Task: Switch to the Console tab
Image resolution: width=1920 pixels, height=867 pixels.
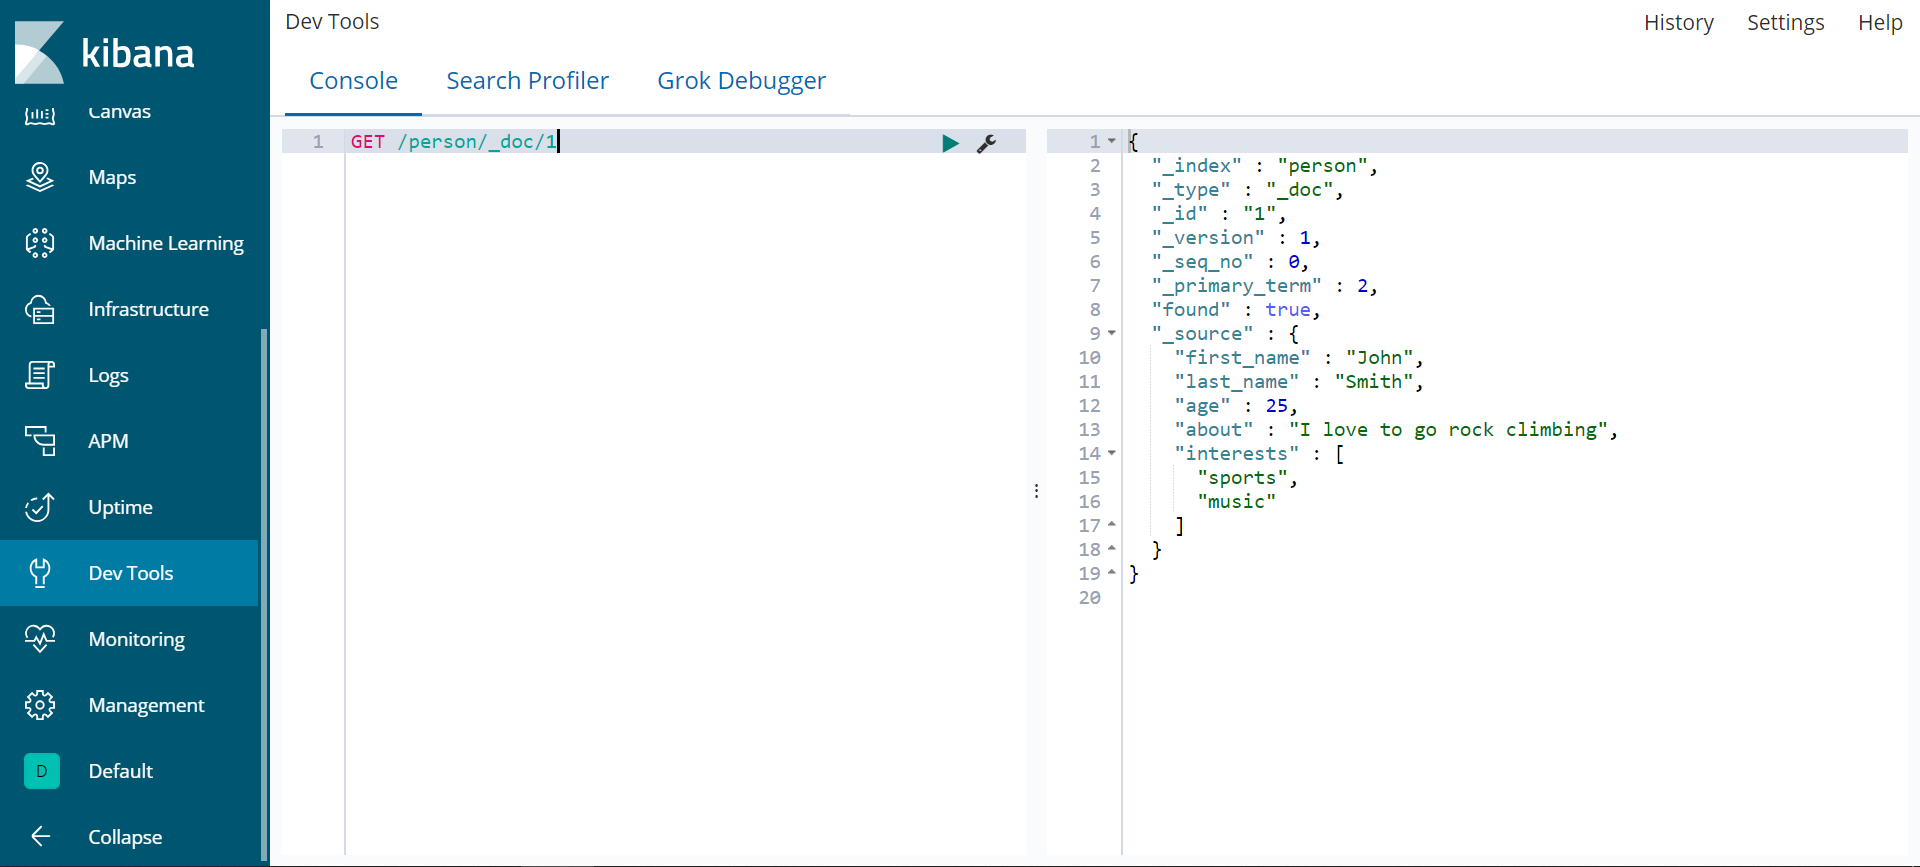Action: click(353, 81)
